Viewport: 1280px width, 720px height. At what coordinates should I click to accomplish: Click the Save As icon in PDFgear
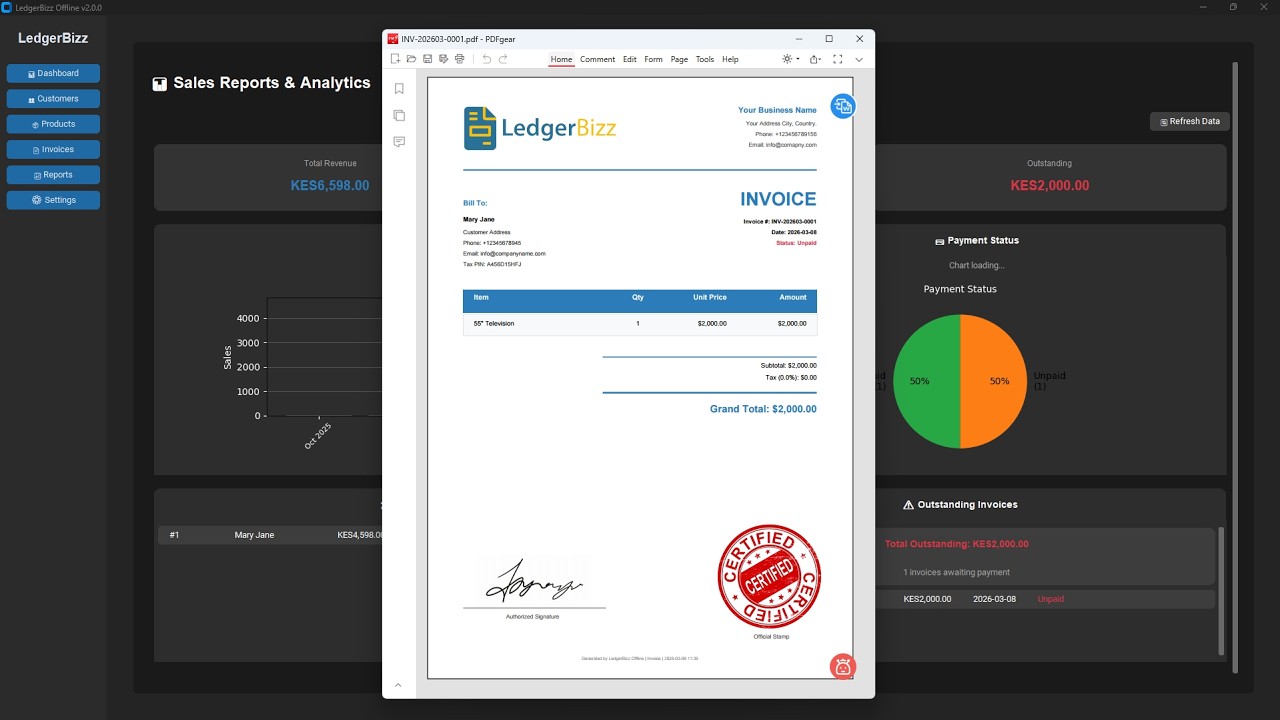(x=443, y=59)
